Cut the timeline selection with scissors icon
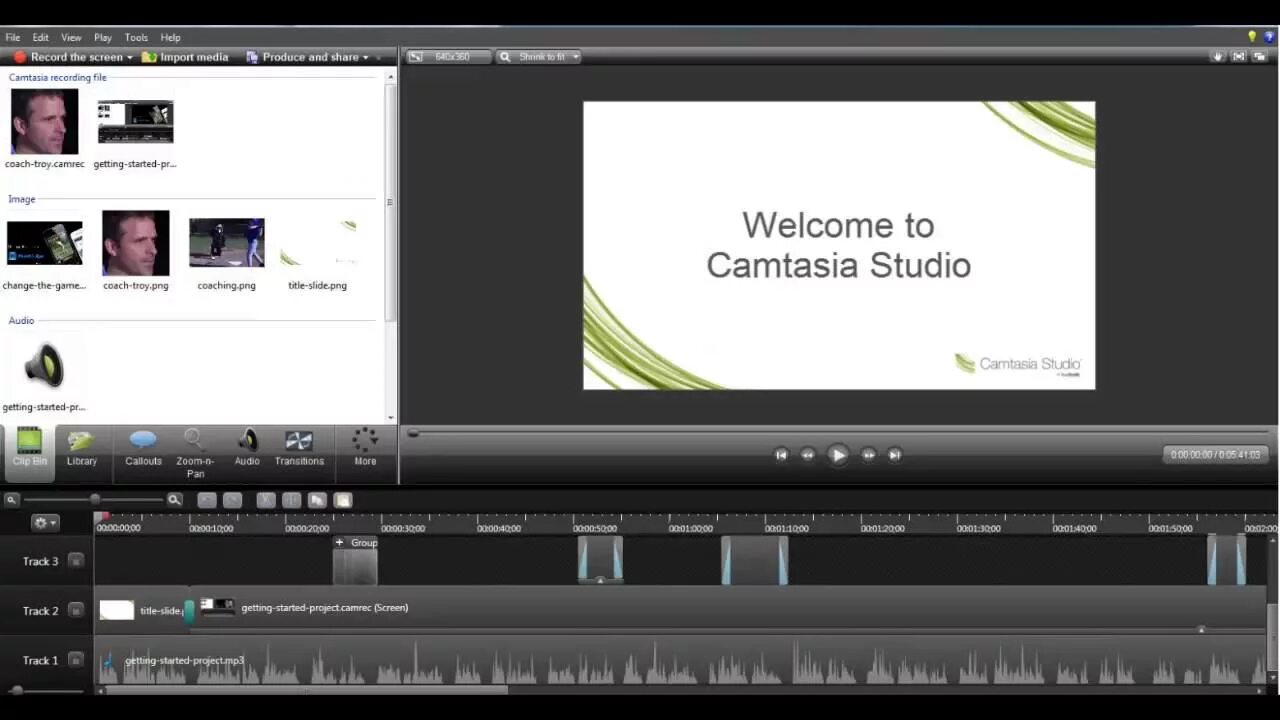This screenshot has height=720, width=1280. point(266,500)
